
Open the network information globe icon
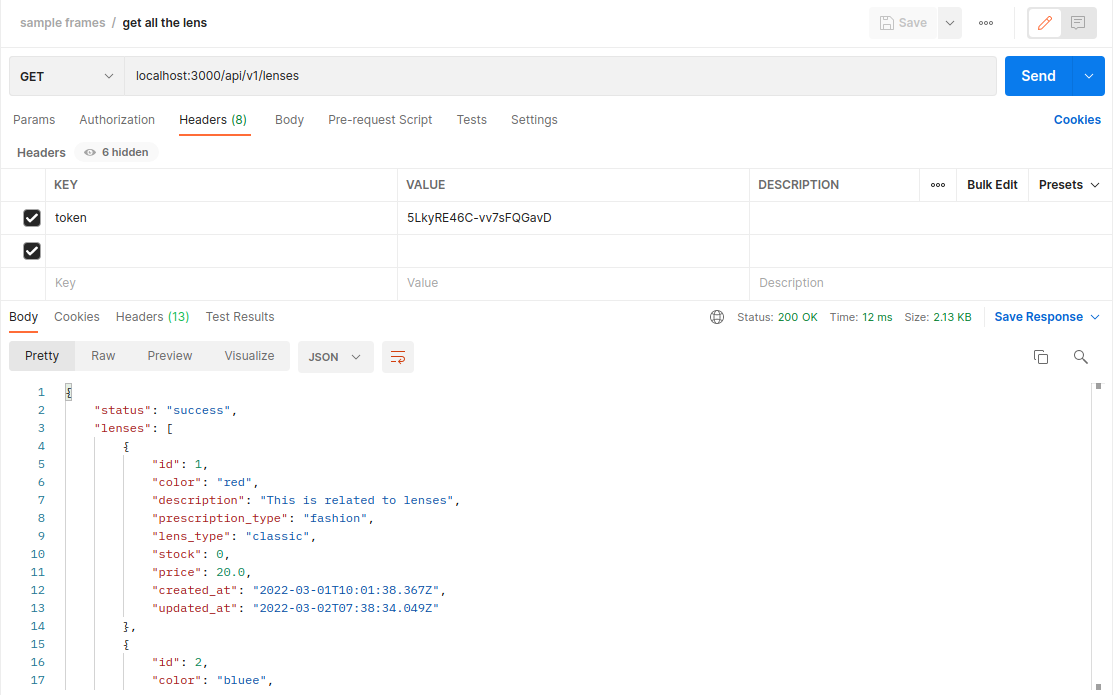click(717, 316)
